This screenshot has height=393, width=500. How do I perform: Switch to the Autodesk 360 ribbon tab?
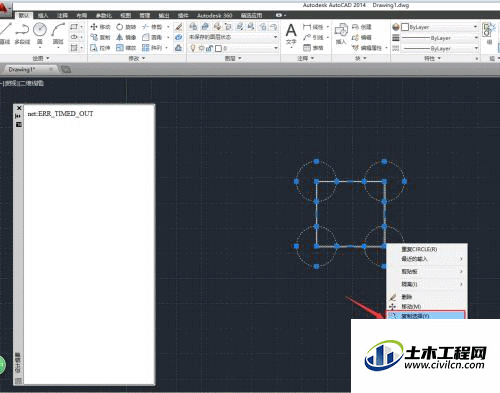(x=214, y=15)
